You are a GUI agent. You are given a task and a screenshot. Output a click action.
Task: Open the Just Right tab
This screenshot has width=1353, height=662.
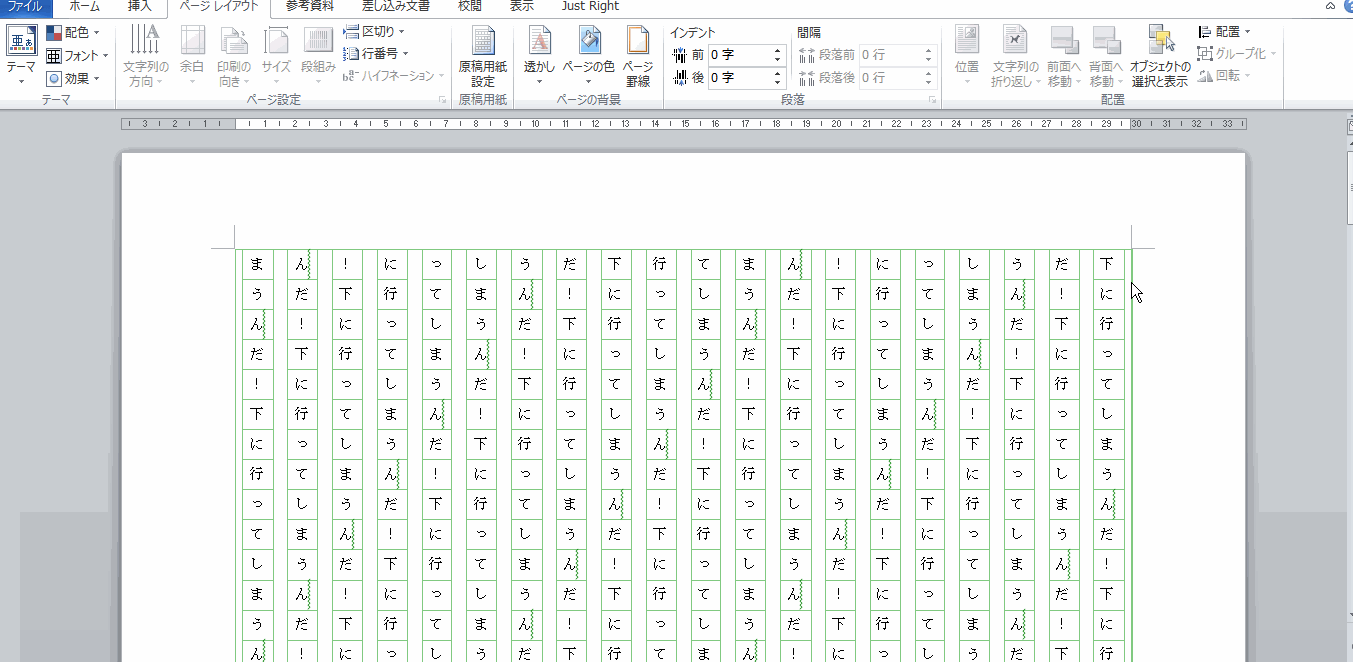590,6
